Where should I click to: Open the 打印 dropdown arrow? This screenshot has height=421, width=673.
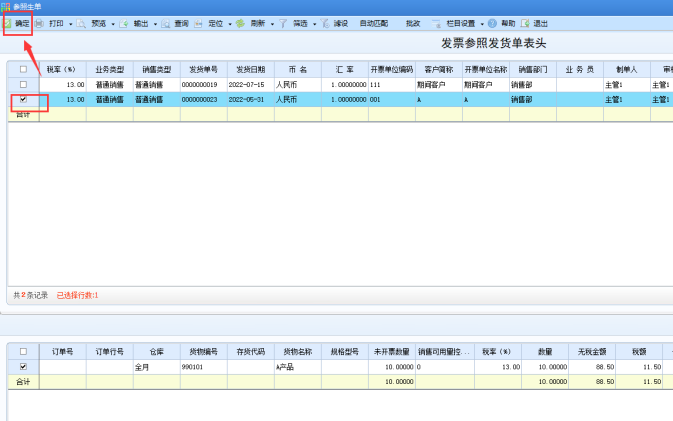tap(70, 24)
